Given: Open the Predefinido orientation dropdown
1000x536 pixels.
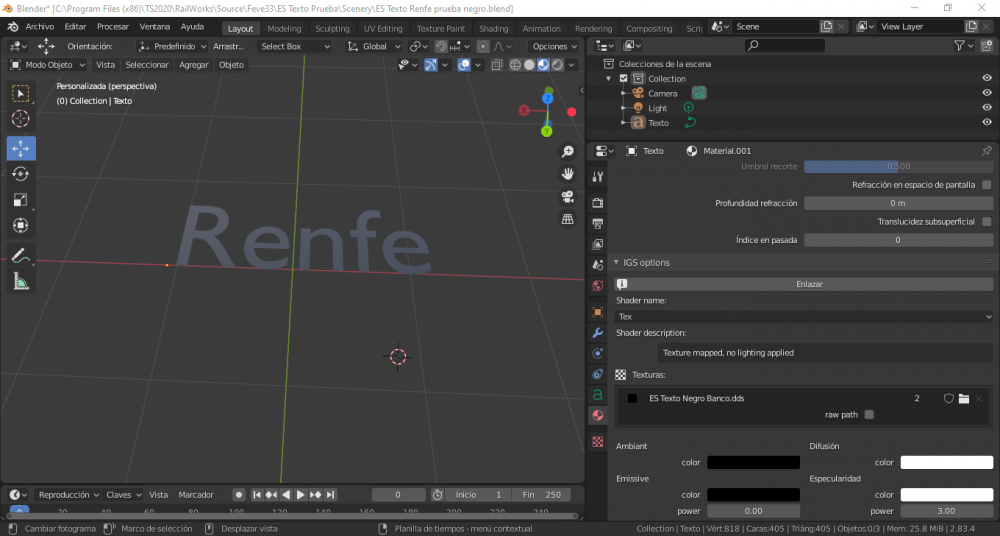Looking at the screenshot, I should point(172,47).
